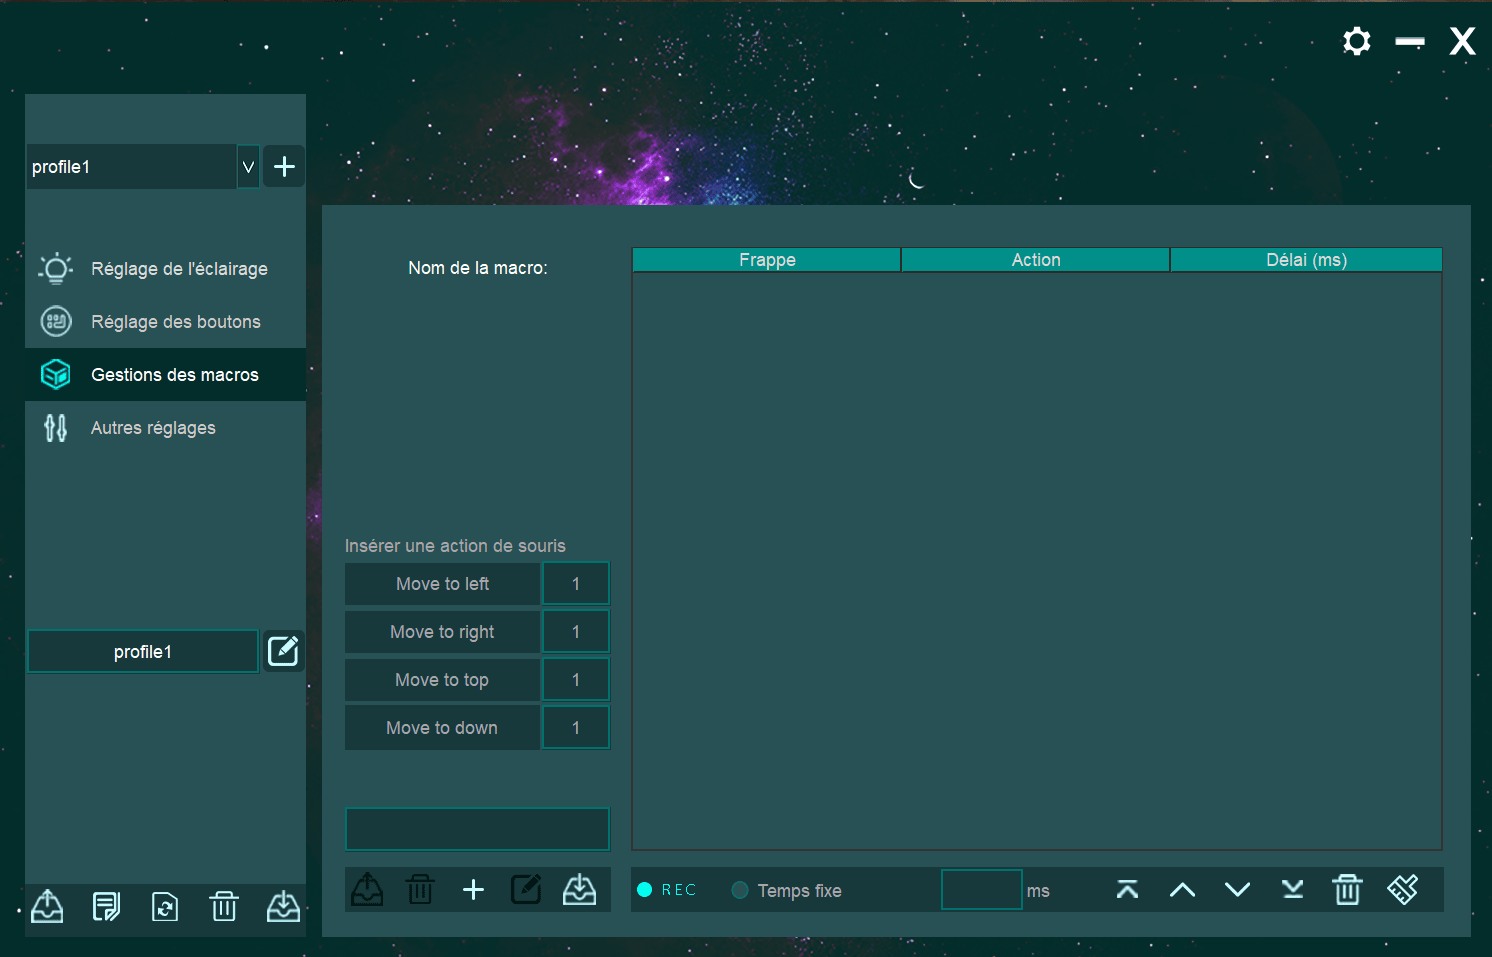Edit the Move to right value field

[x=576, y=632]
